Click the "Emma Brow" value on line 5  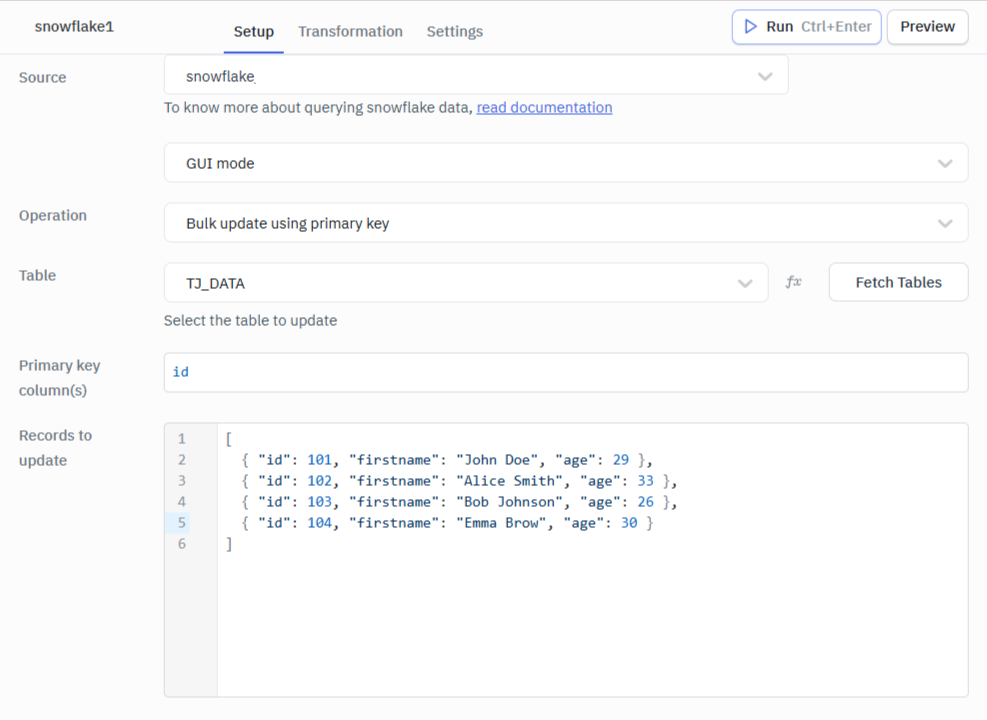(501, 522)
